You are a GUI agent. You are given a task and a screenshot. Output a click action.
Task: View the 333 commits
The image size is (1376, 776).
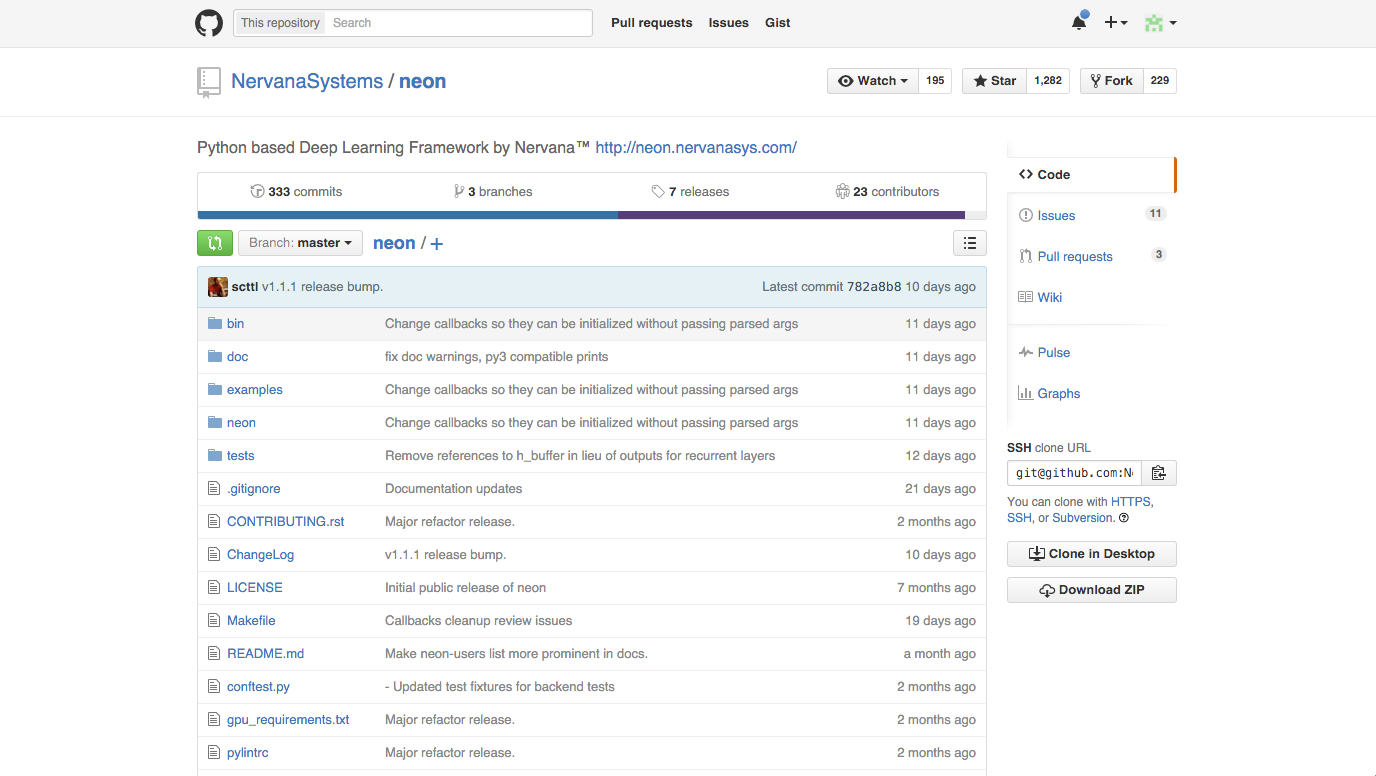click(296, 192)
